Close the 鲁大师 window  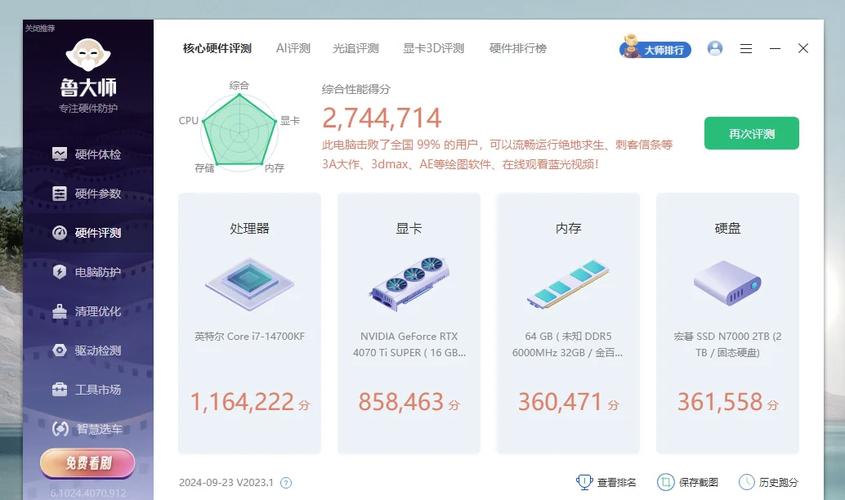803,48
